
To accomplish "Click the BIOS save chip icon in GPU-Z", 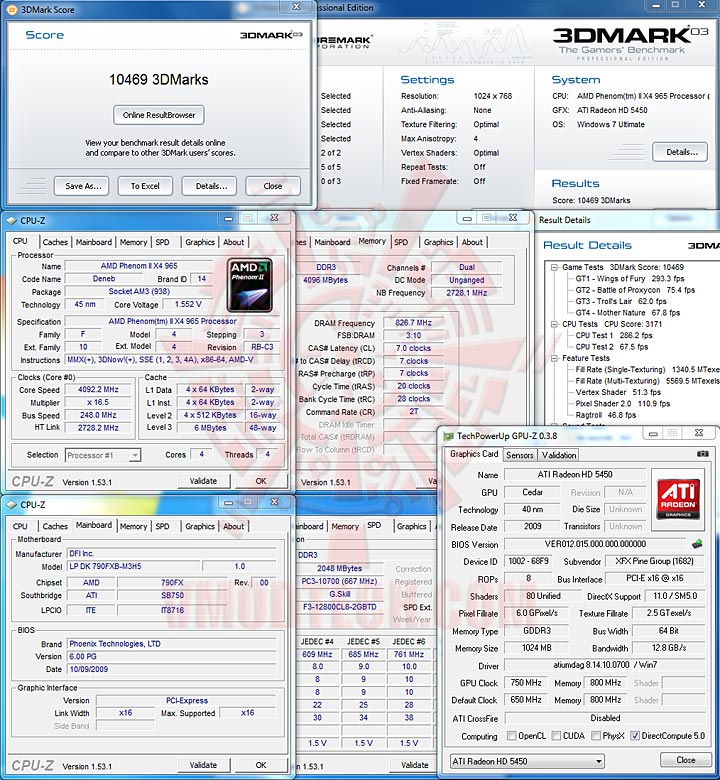I will [x=697, y=544].
